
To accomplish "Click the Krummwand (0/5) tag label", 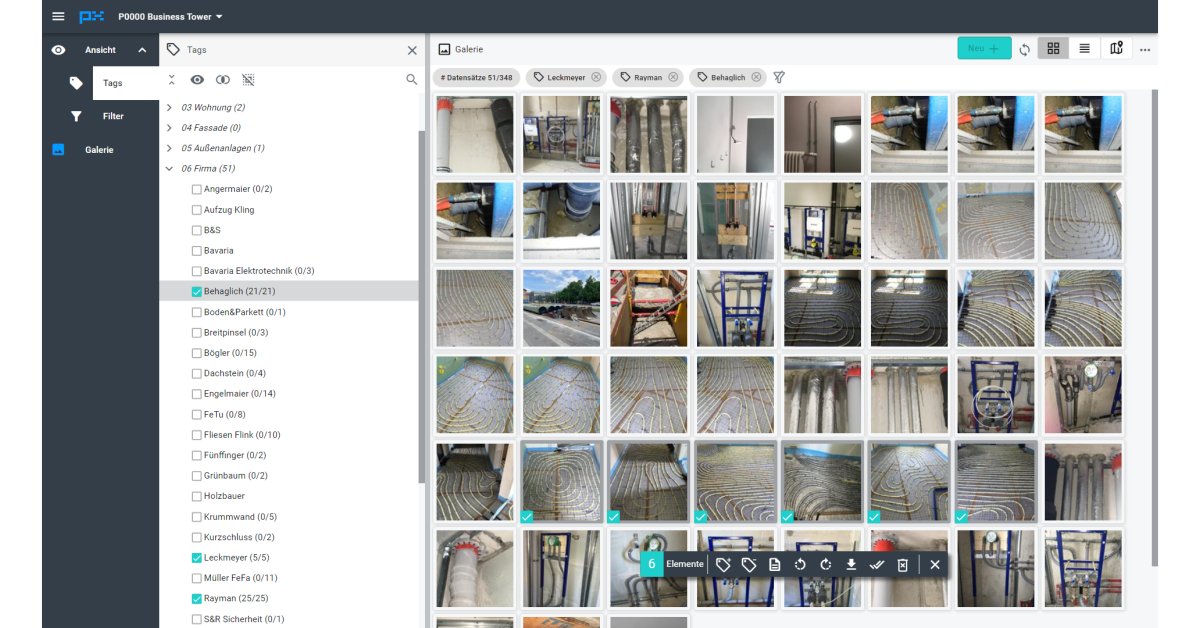I will click(x=240, y=517).
